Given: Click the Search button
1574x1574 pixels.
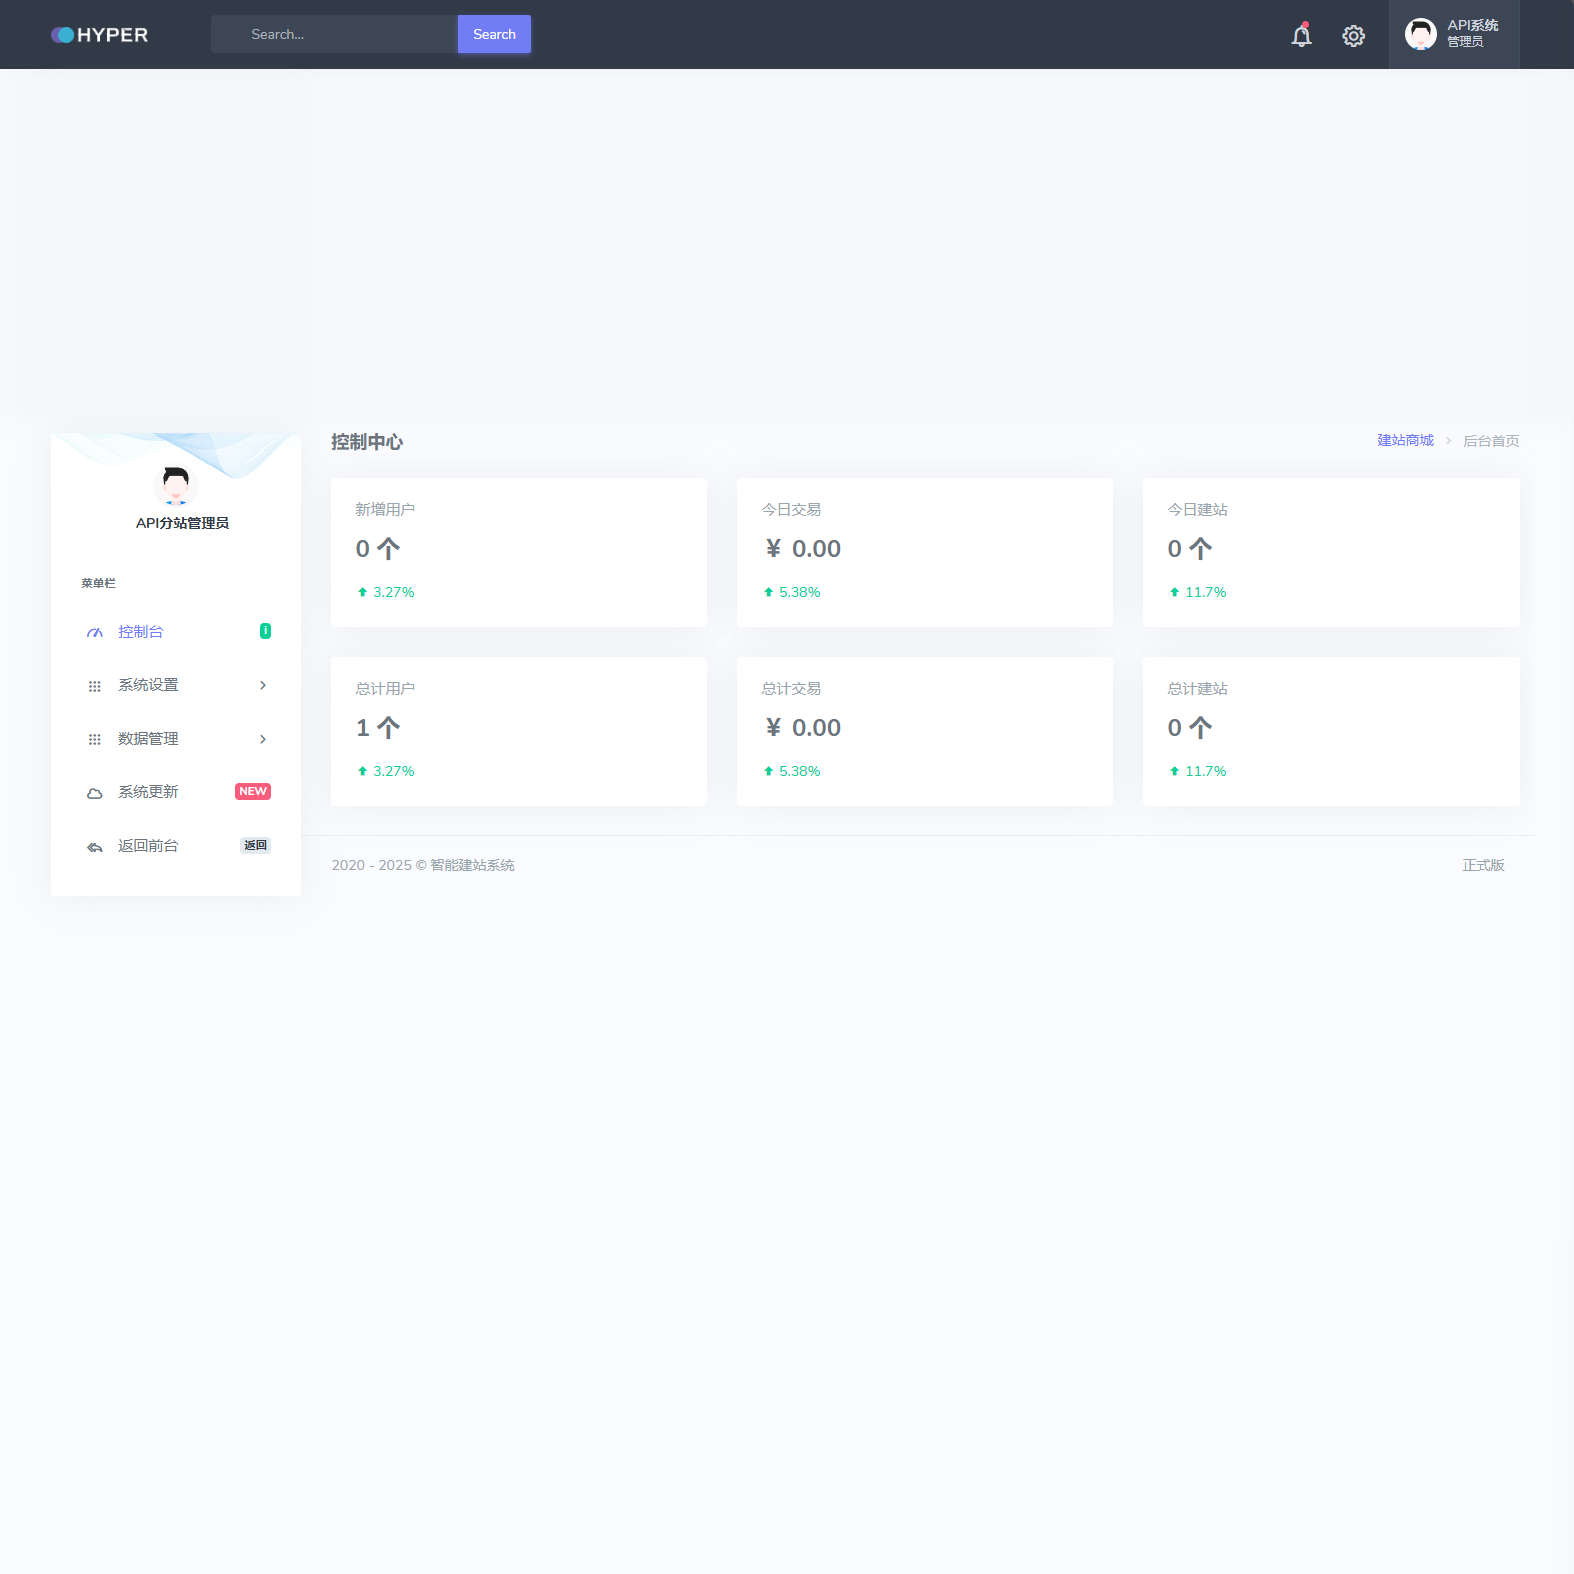Looking at the screenshot, I should click(x=494, y=34).
